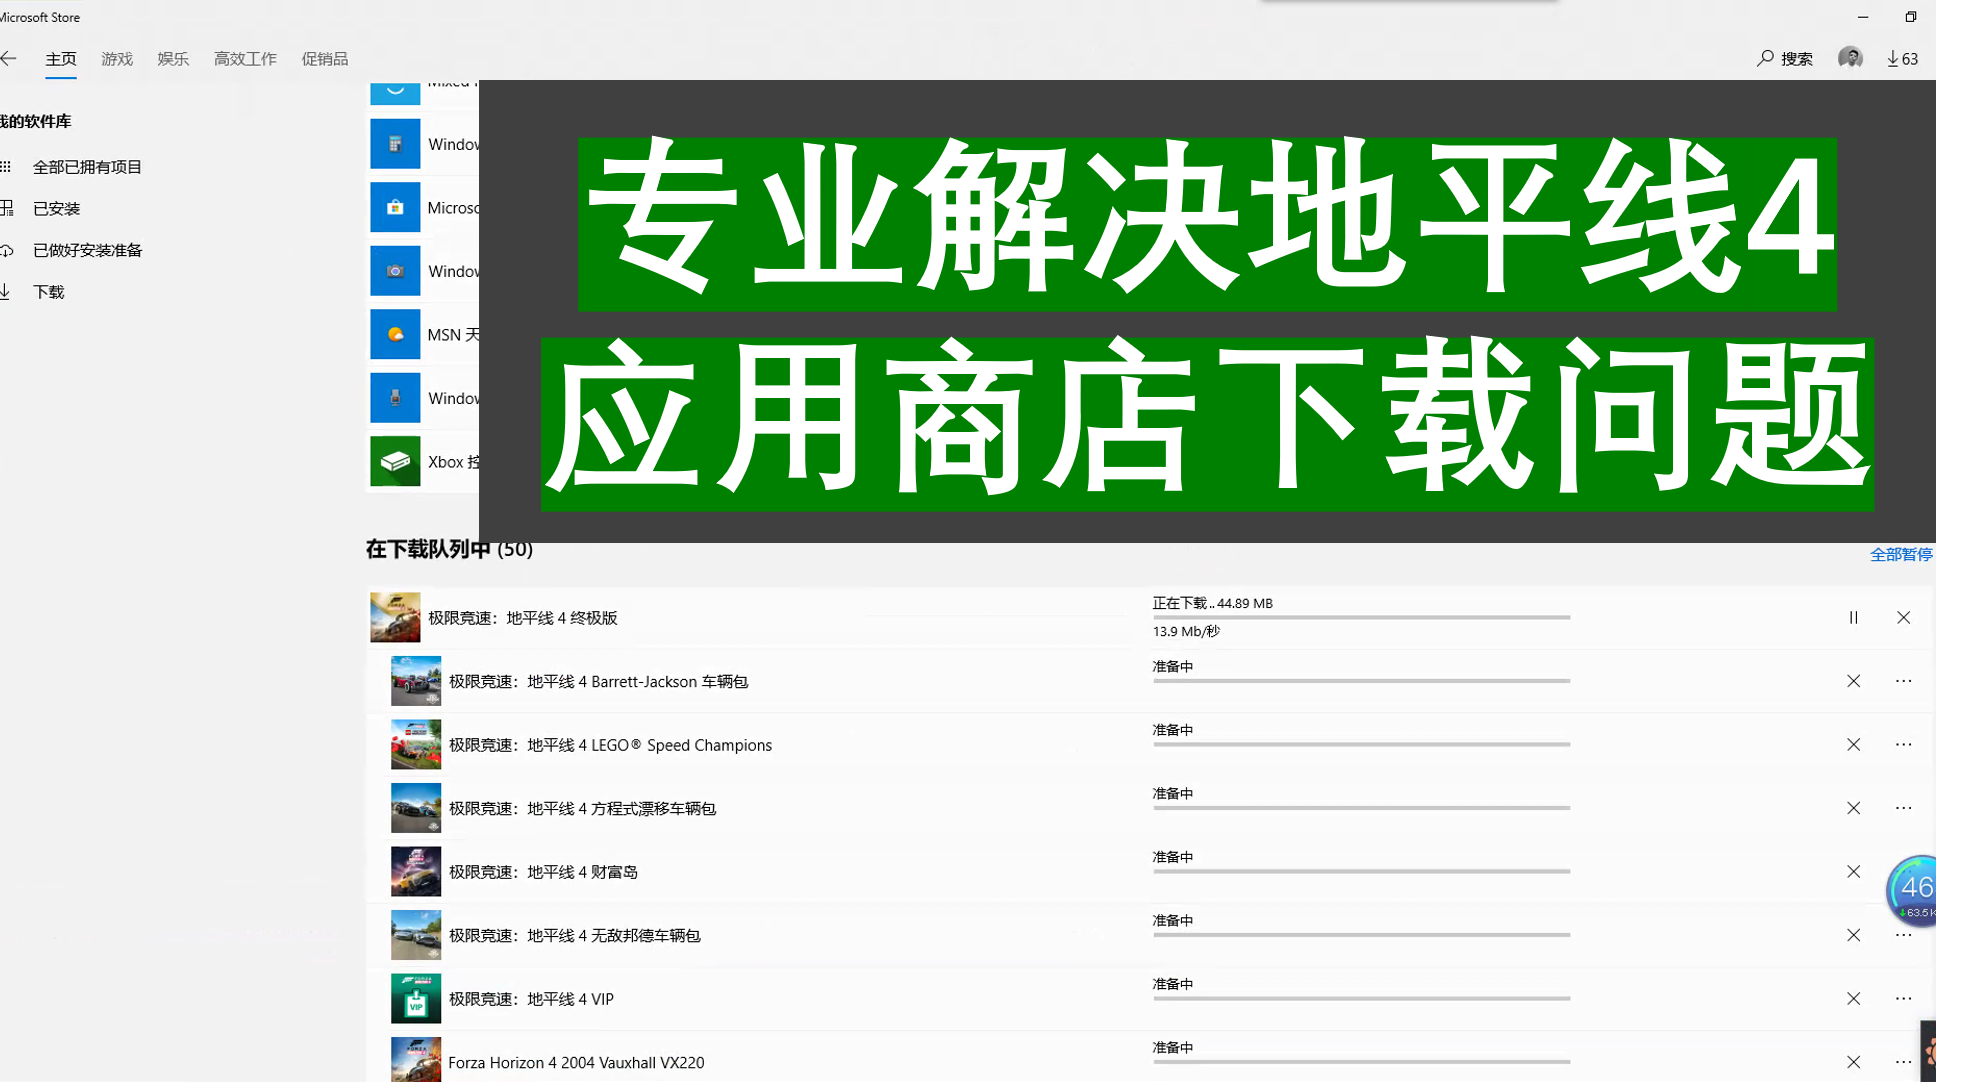Open more options for 地平线 4 VIP
The width and height of the screenshot is (1975, 1082).
tap(1903, 999)
